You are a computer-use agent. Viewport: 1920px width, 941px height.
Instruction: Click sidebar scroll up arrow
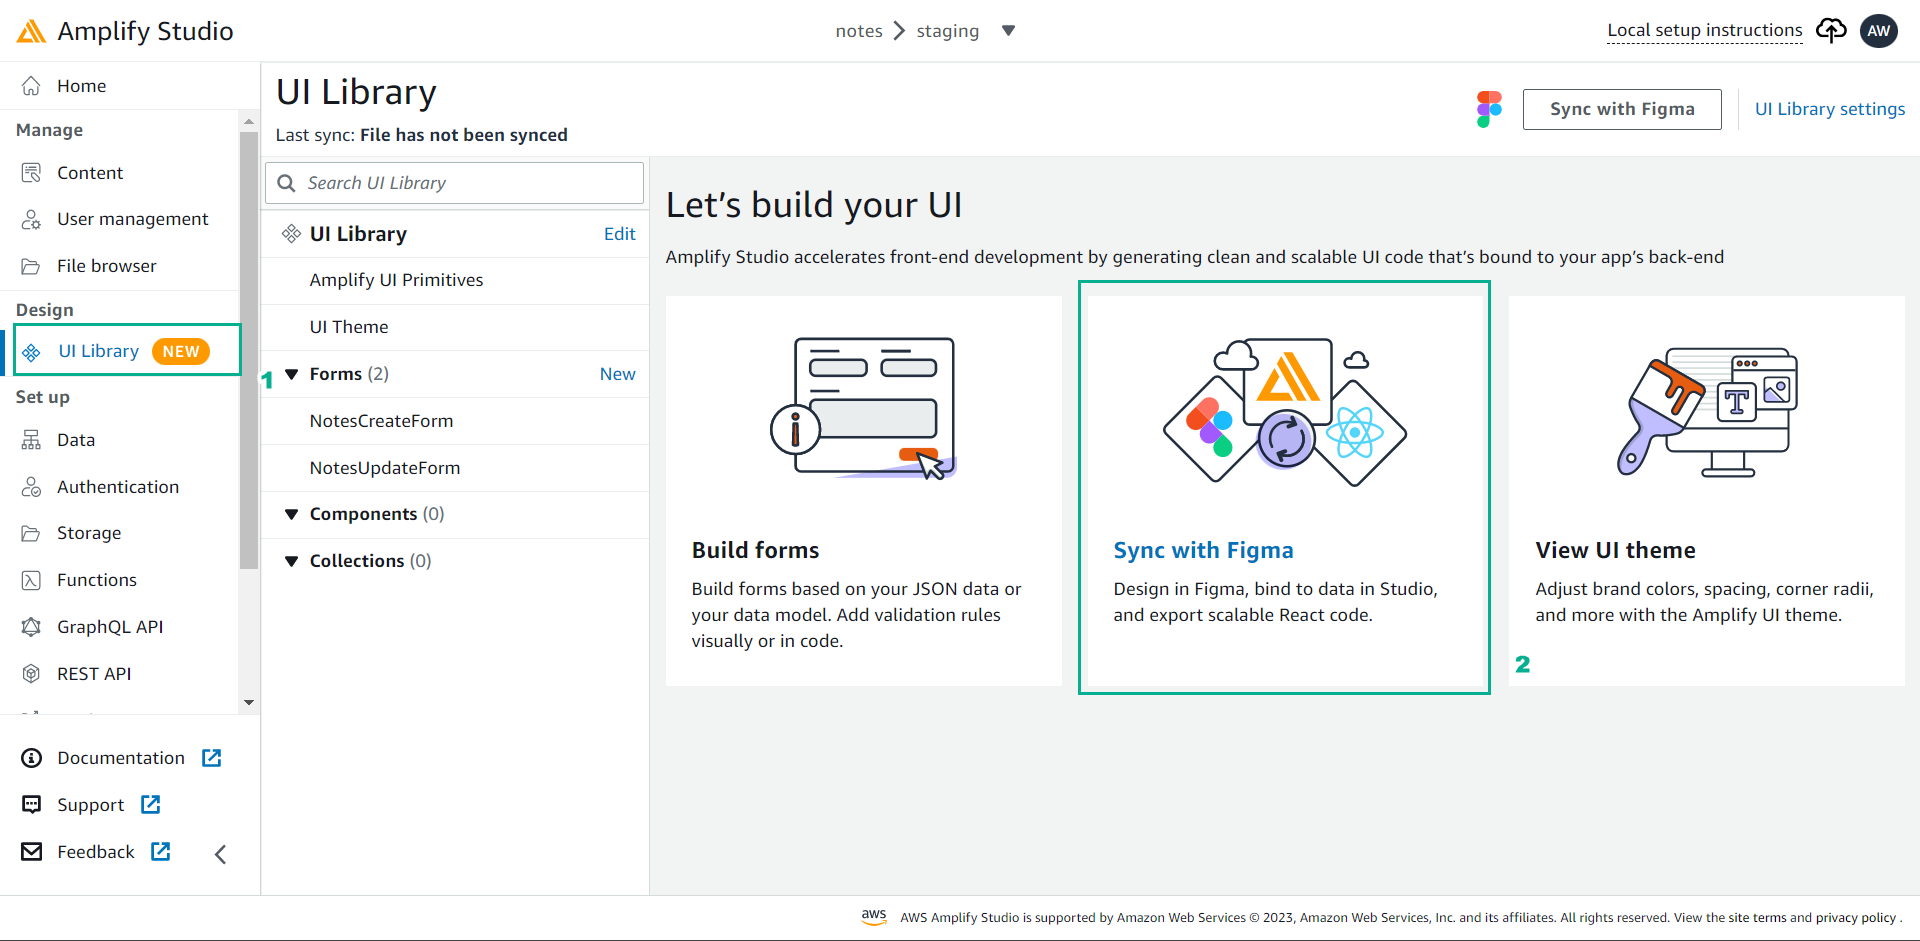click(249, 122)
